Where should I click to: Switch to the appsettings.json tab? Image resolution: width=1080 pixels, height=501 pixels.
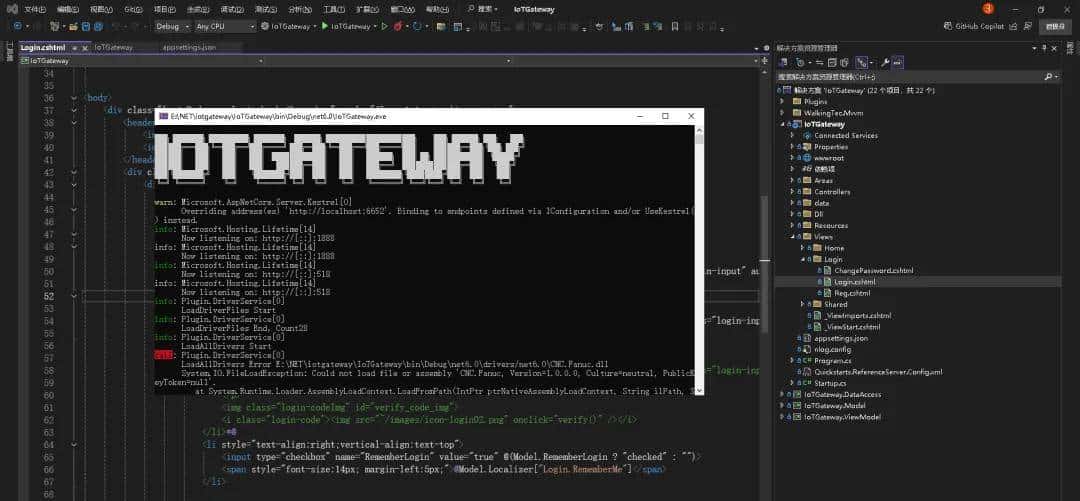189,48
